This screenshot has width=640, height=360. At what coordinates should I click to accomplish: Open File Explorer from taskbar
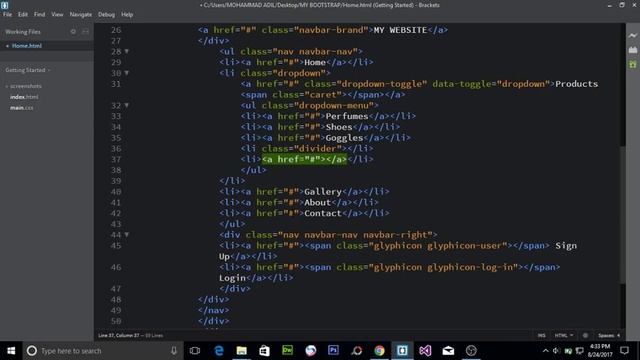coord(242,351)
